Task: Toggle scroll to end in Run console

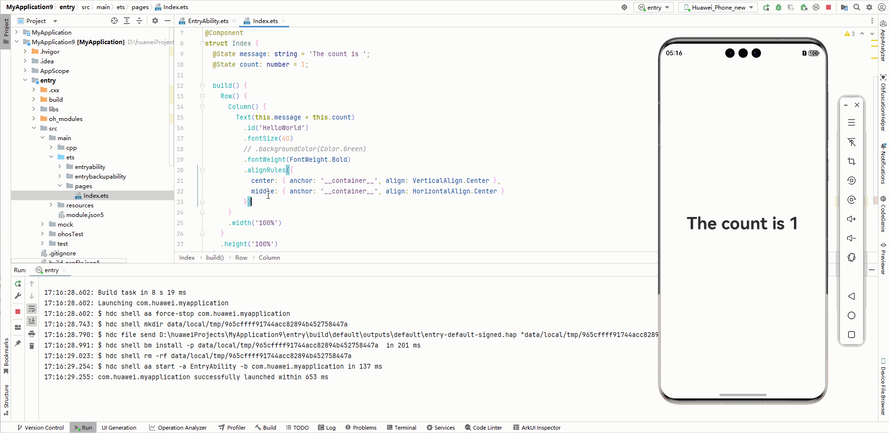Action: click(x=32, y=321)
